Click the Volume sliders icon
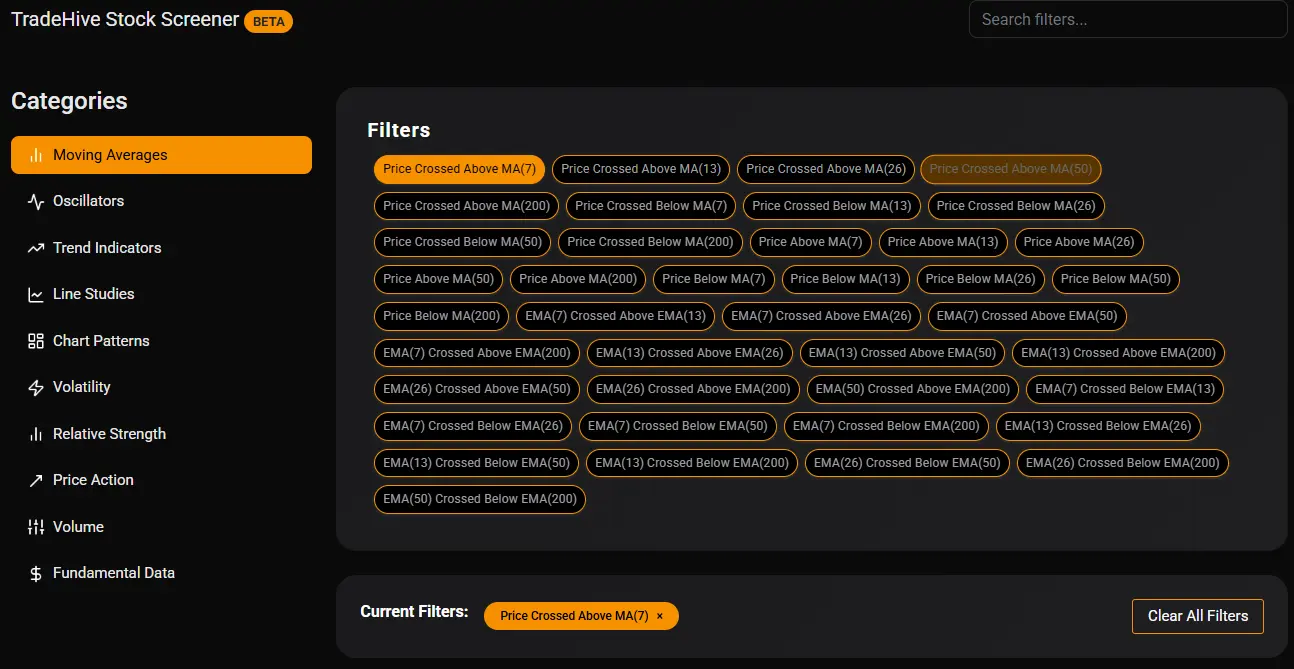Screen dimensions: 1294x669 point(36,527)
